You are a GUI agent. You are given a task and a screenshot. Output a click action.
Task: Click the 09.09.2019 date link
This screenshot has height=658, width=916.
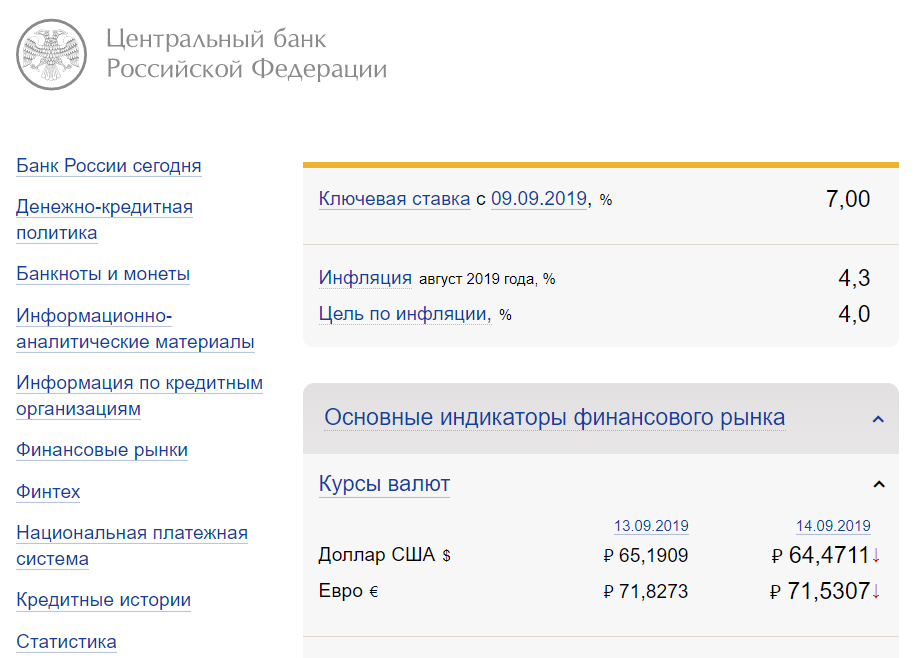pos(539,199)
